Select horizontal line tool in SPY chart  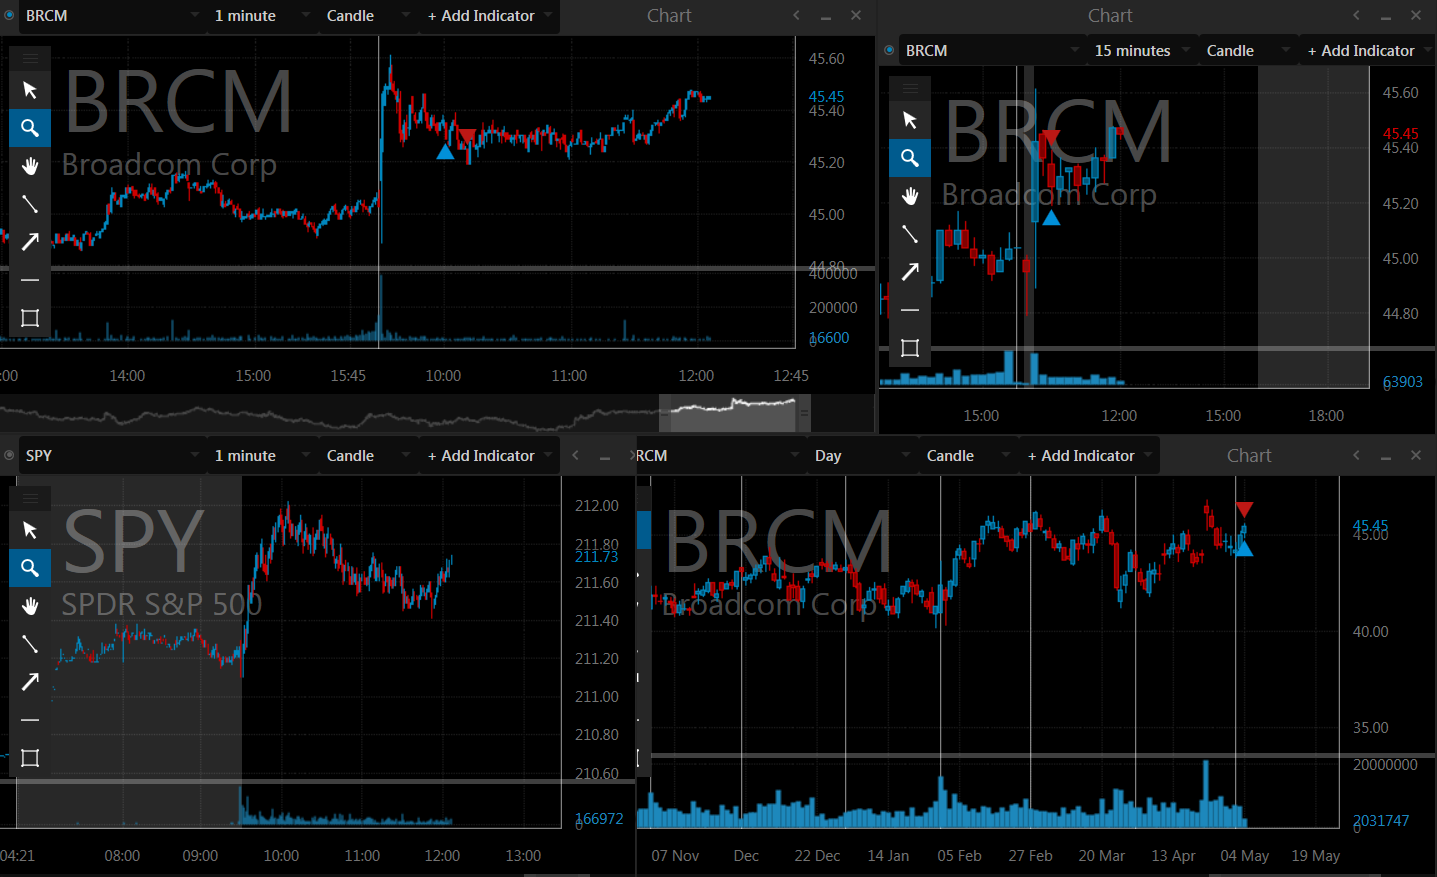click(30, 720)
